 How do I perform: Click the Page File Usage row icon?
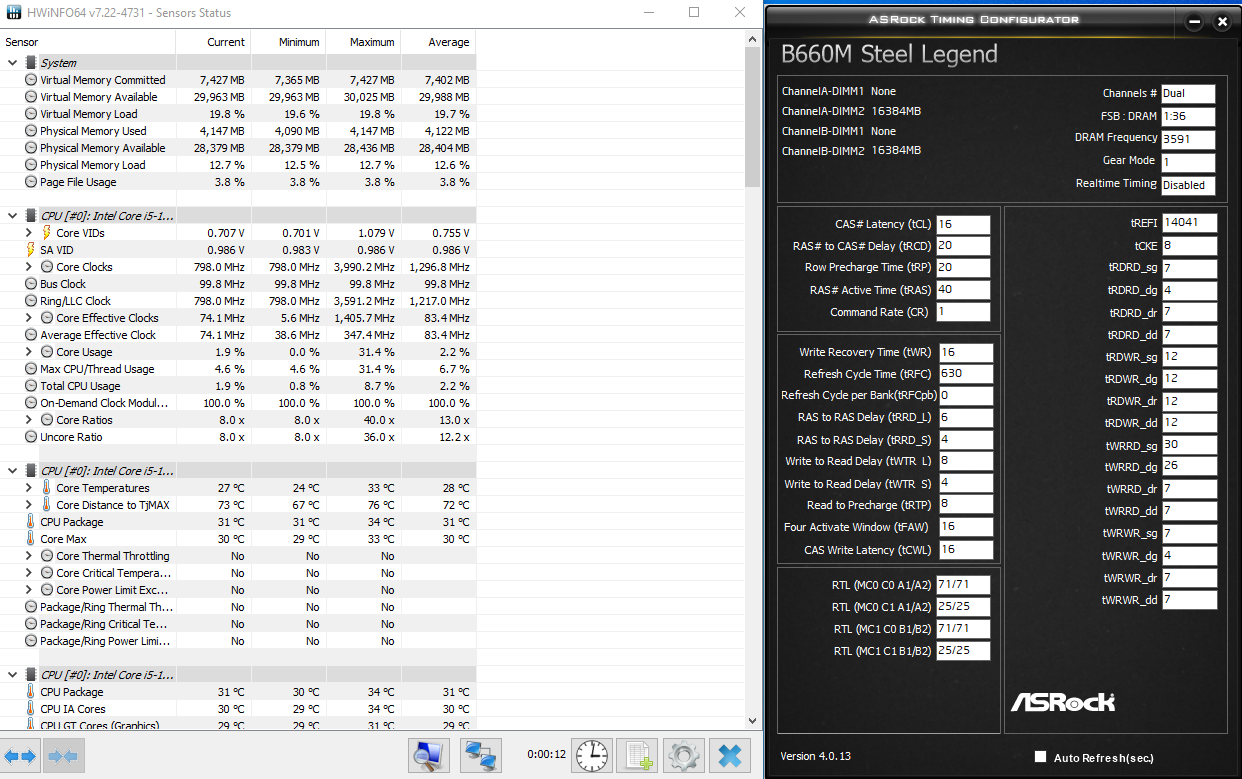click(x=31, y=182)
